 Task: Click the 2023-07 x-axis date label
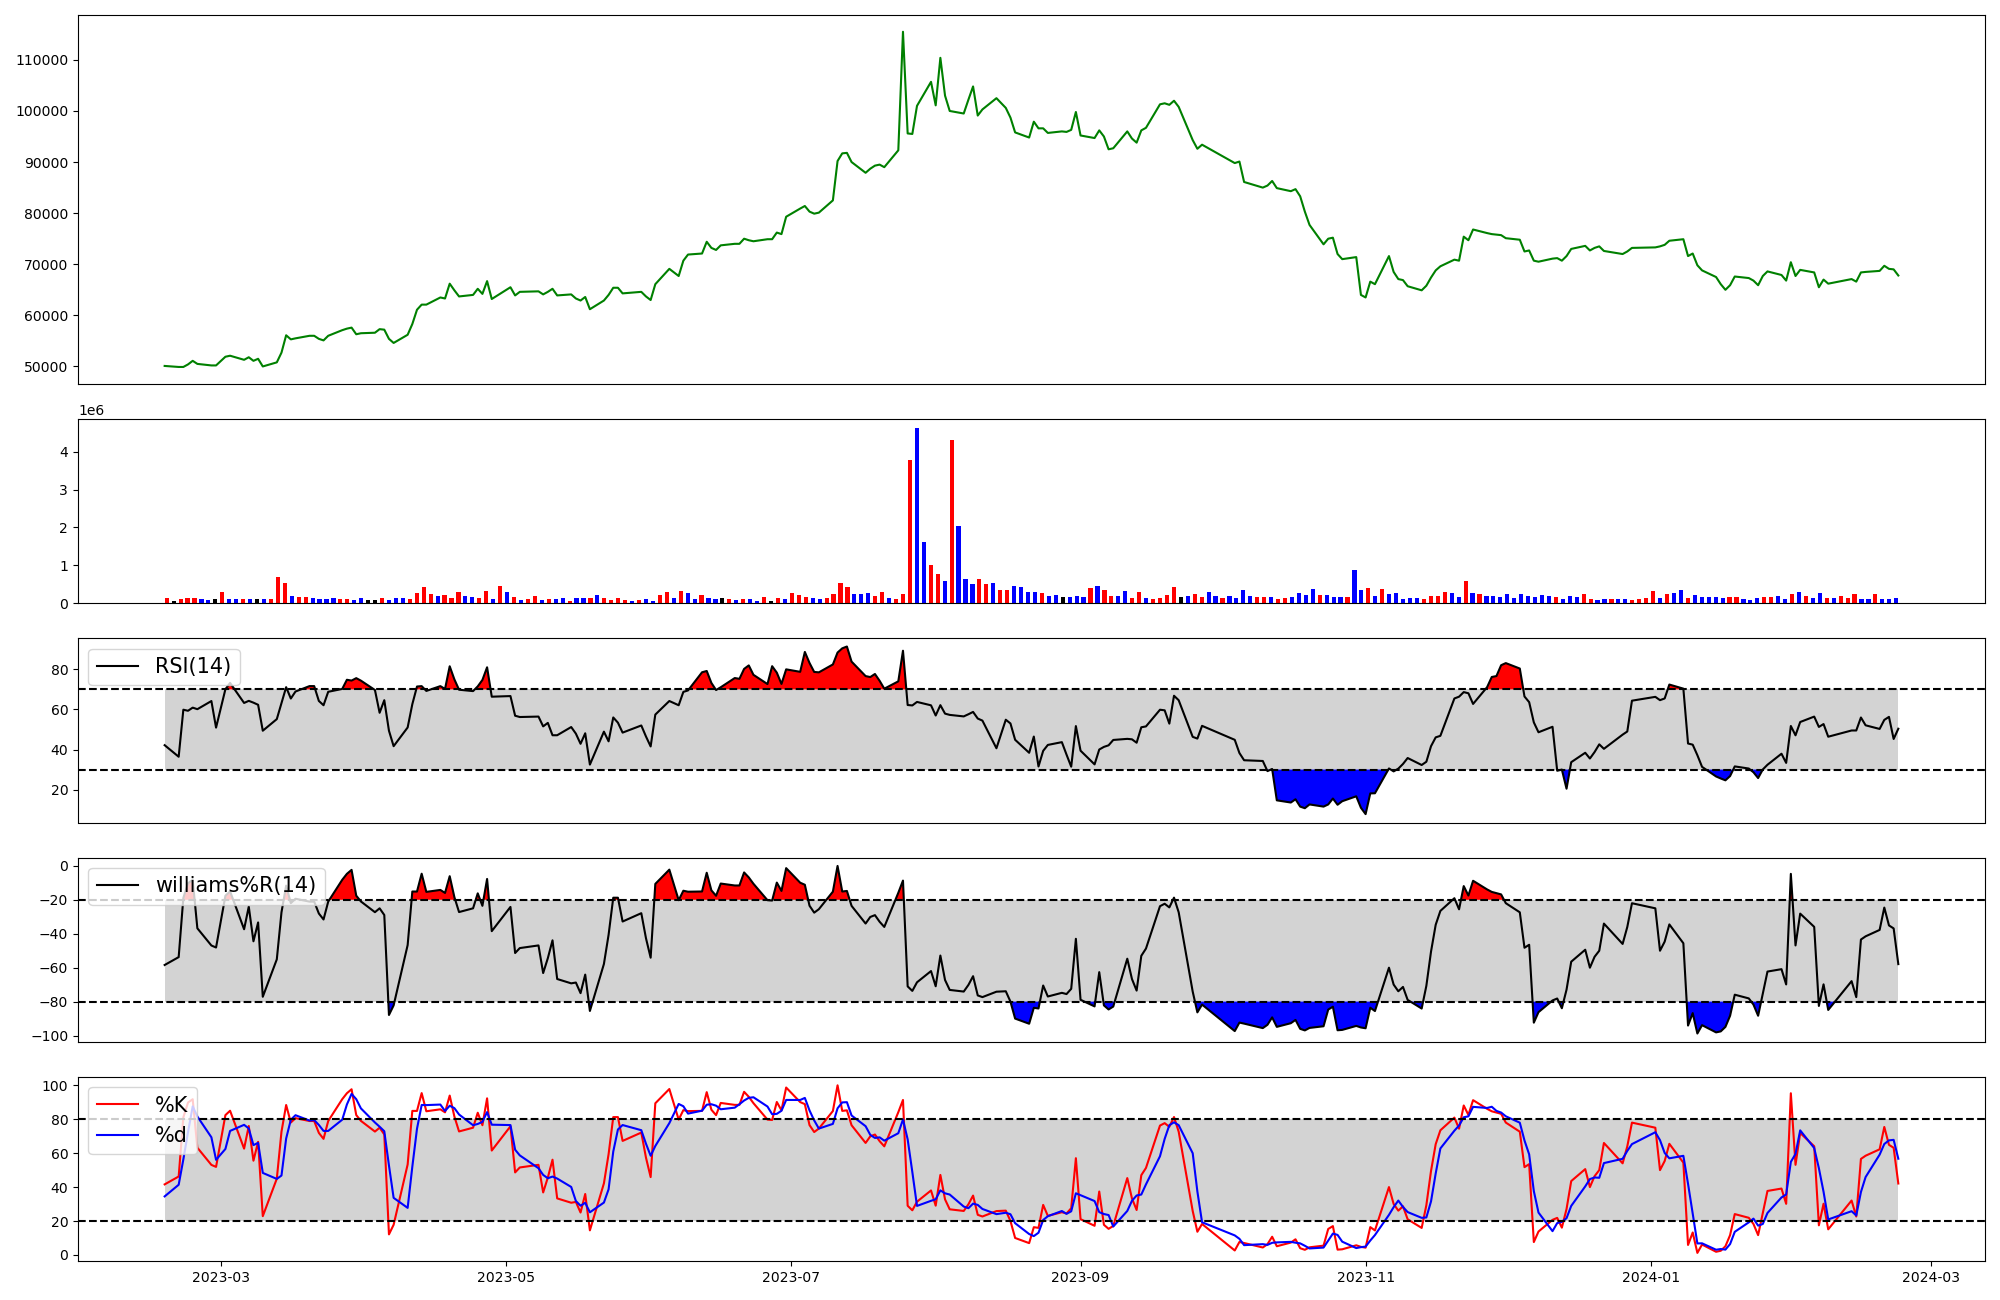coord(791,1277)
